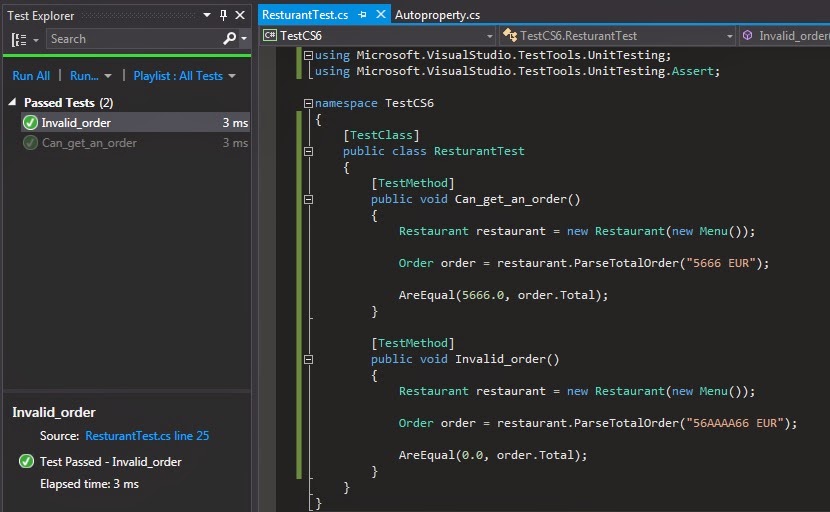830x512 pixels.
Task: Click green passed icon next to Invalid_order
Action: click(30, 122)
